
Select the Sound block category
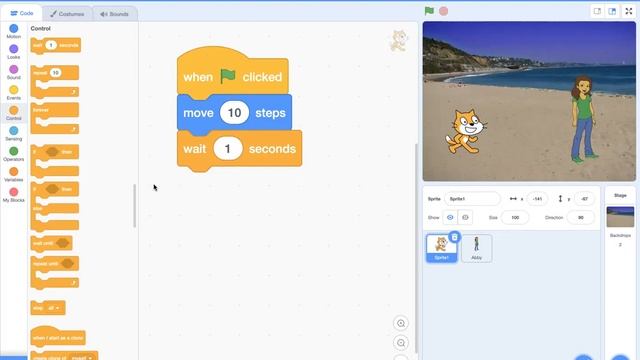coord(13,72)
